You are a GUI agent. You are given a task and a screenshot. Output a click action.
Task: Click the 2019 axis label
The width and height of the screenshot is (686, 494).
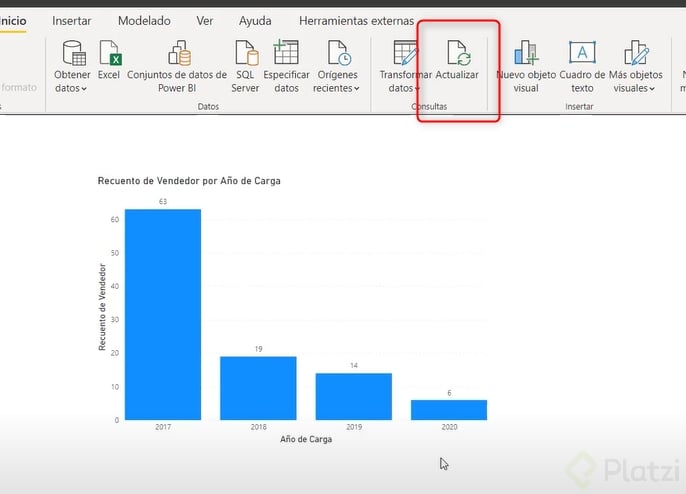[354, 427]
